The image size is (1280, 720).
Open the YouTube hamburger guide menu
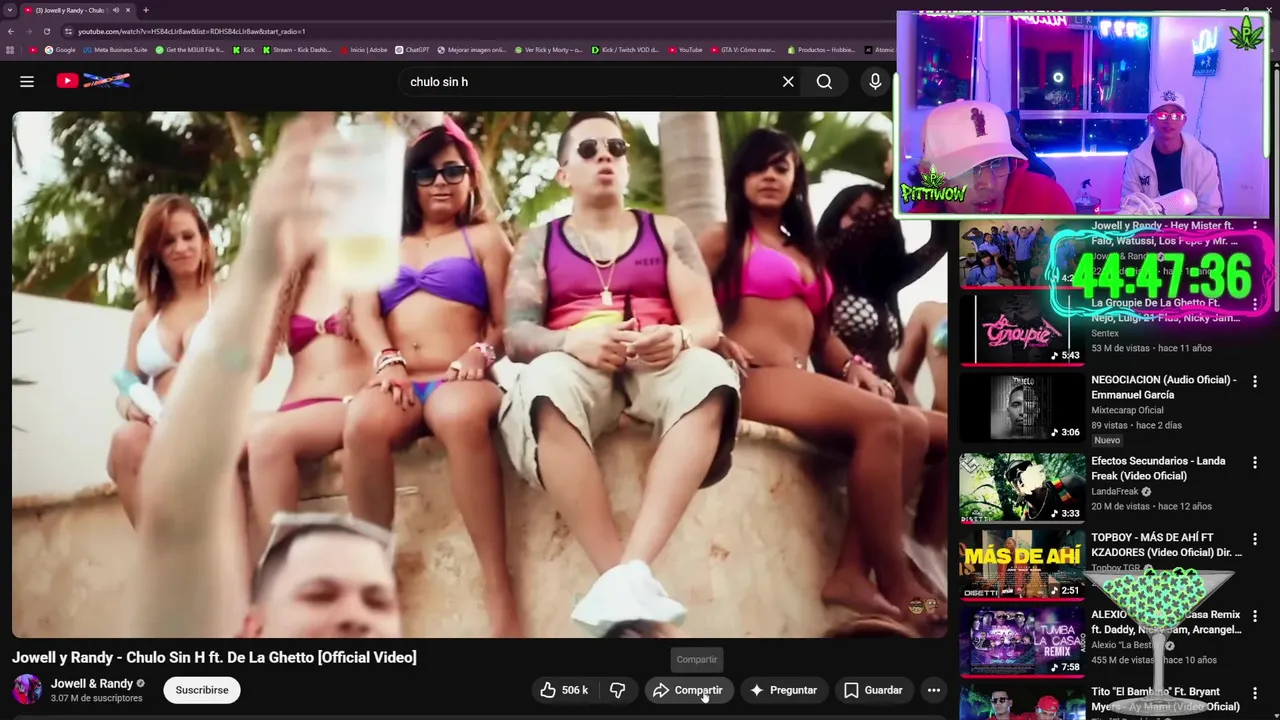click(27, 81)
